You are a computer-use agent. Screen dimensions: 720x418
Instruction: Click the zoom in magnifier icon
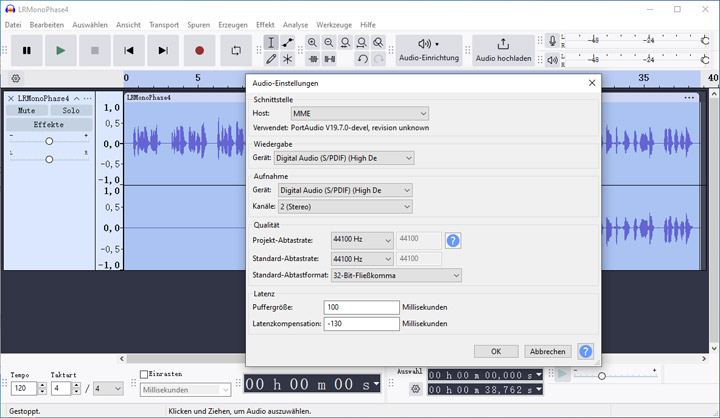click(313, 43)
